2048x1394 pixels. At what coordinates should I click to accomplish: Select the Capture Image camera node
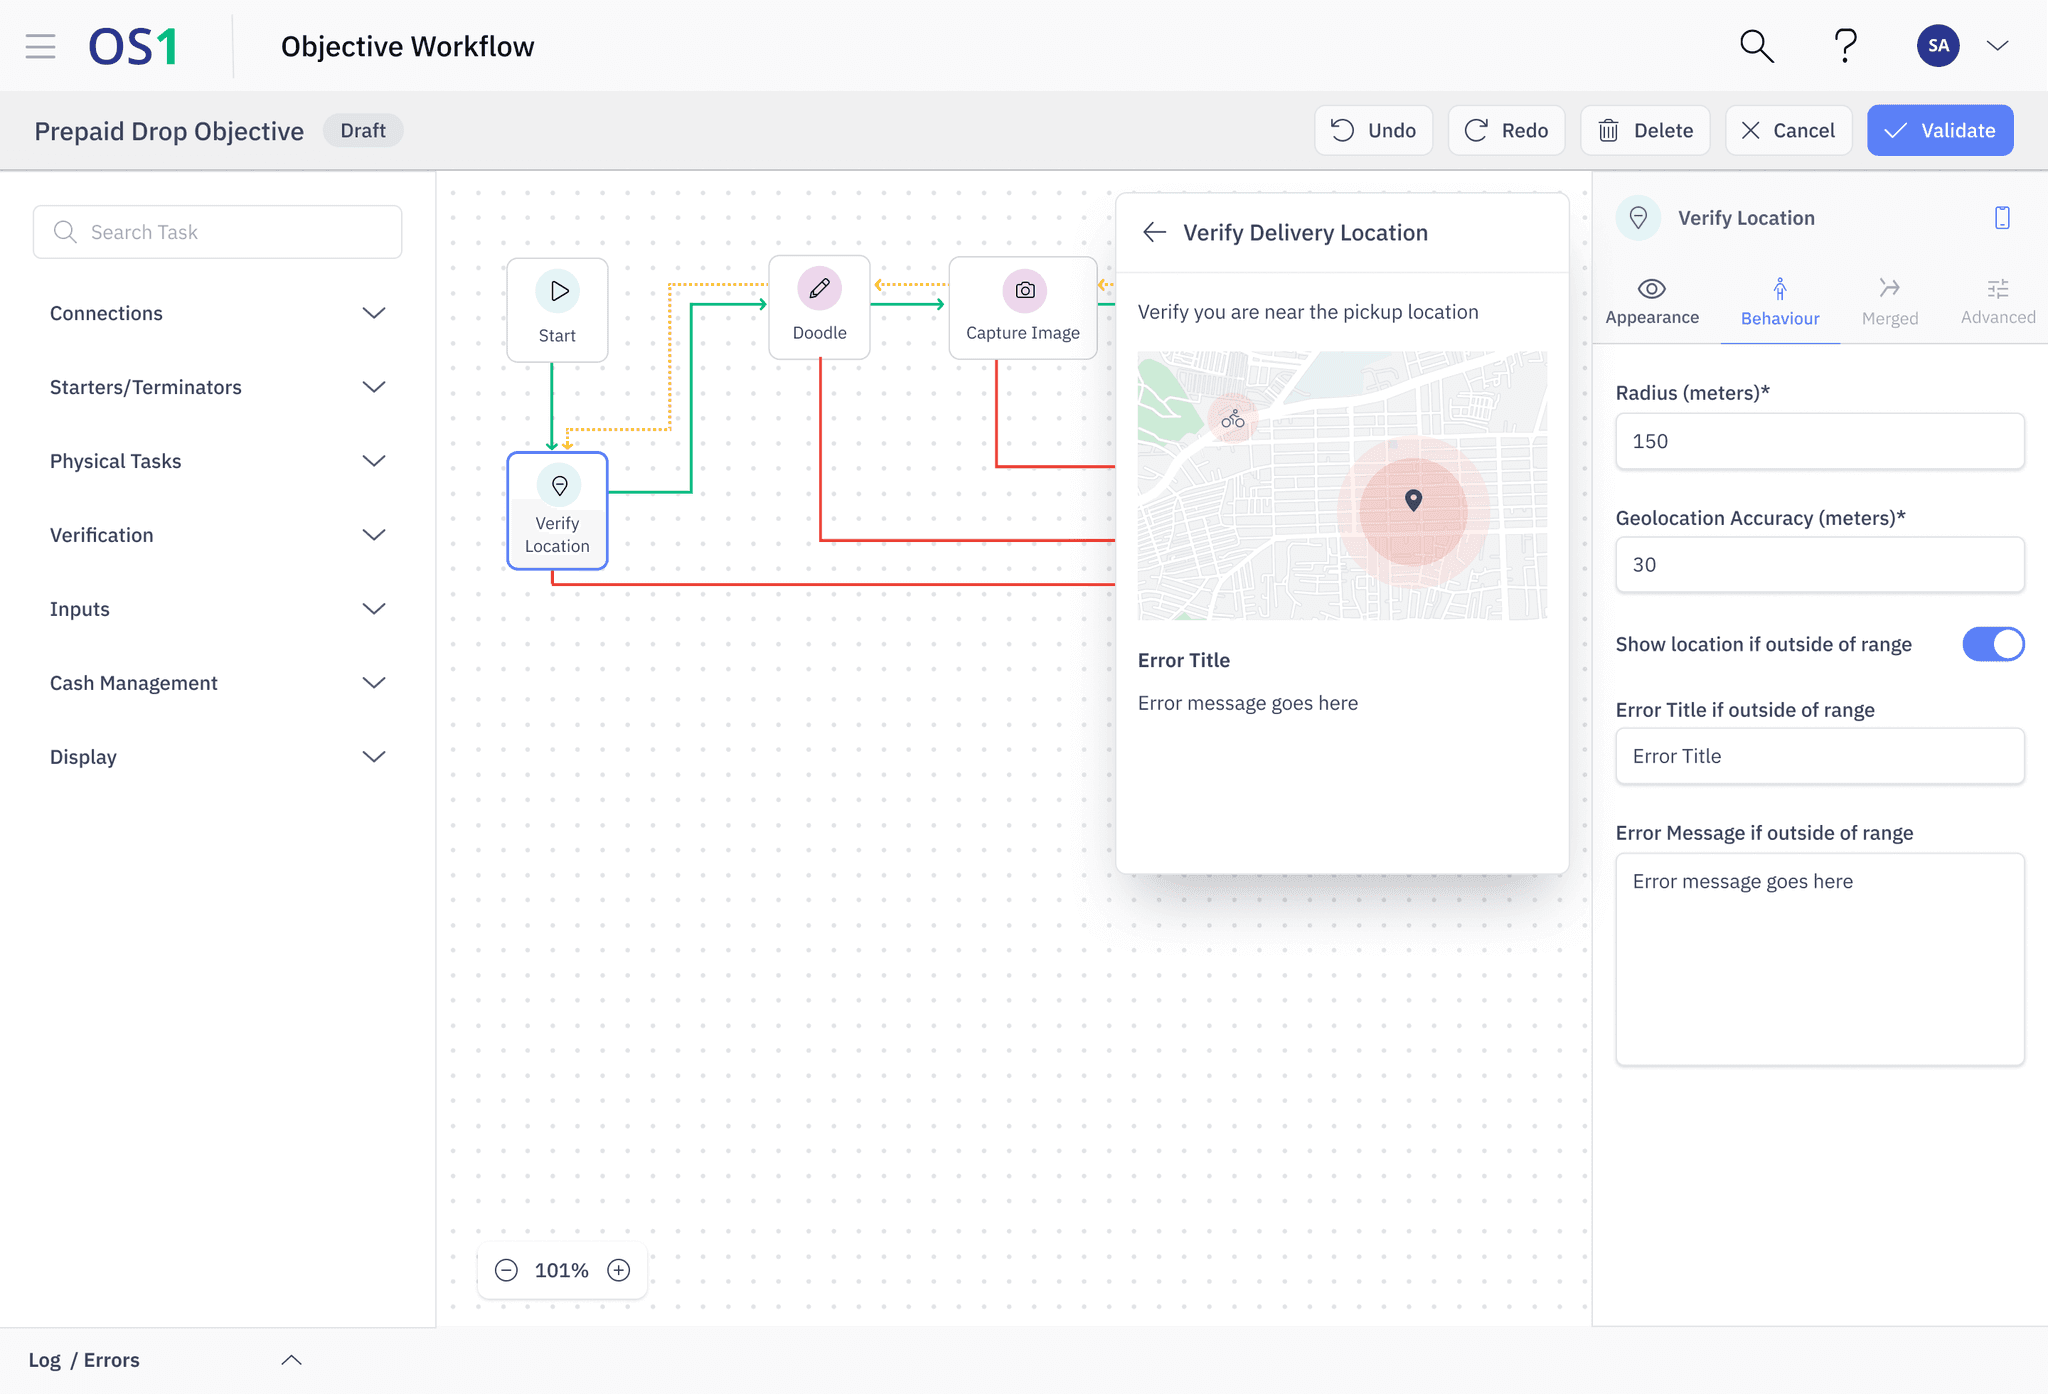tap(1022, 307)
